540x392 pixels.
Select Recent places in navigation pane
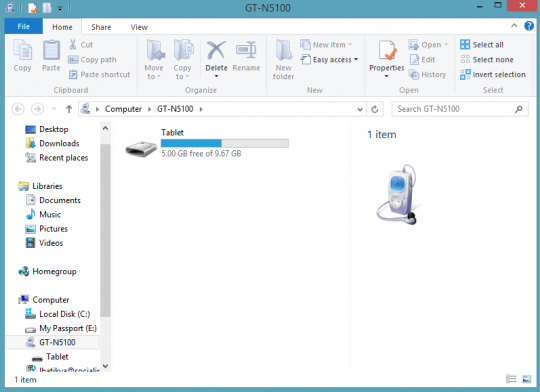[x=57, y=158]
